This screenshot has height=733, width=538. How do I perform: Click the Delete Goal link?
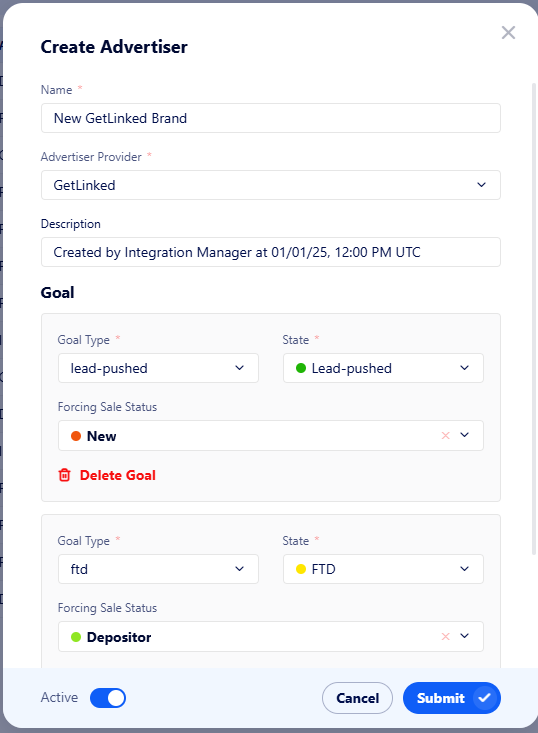pyautogui.click(x=118, y=475)
